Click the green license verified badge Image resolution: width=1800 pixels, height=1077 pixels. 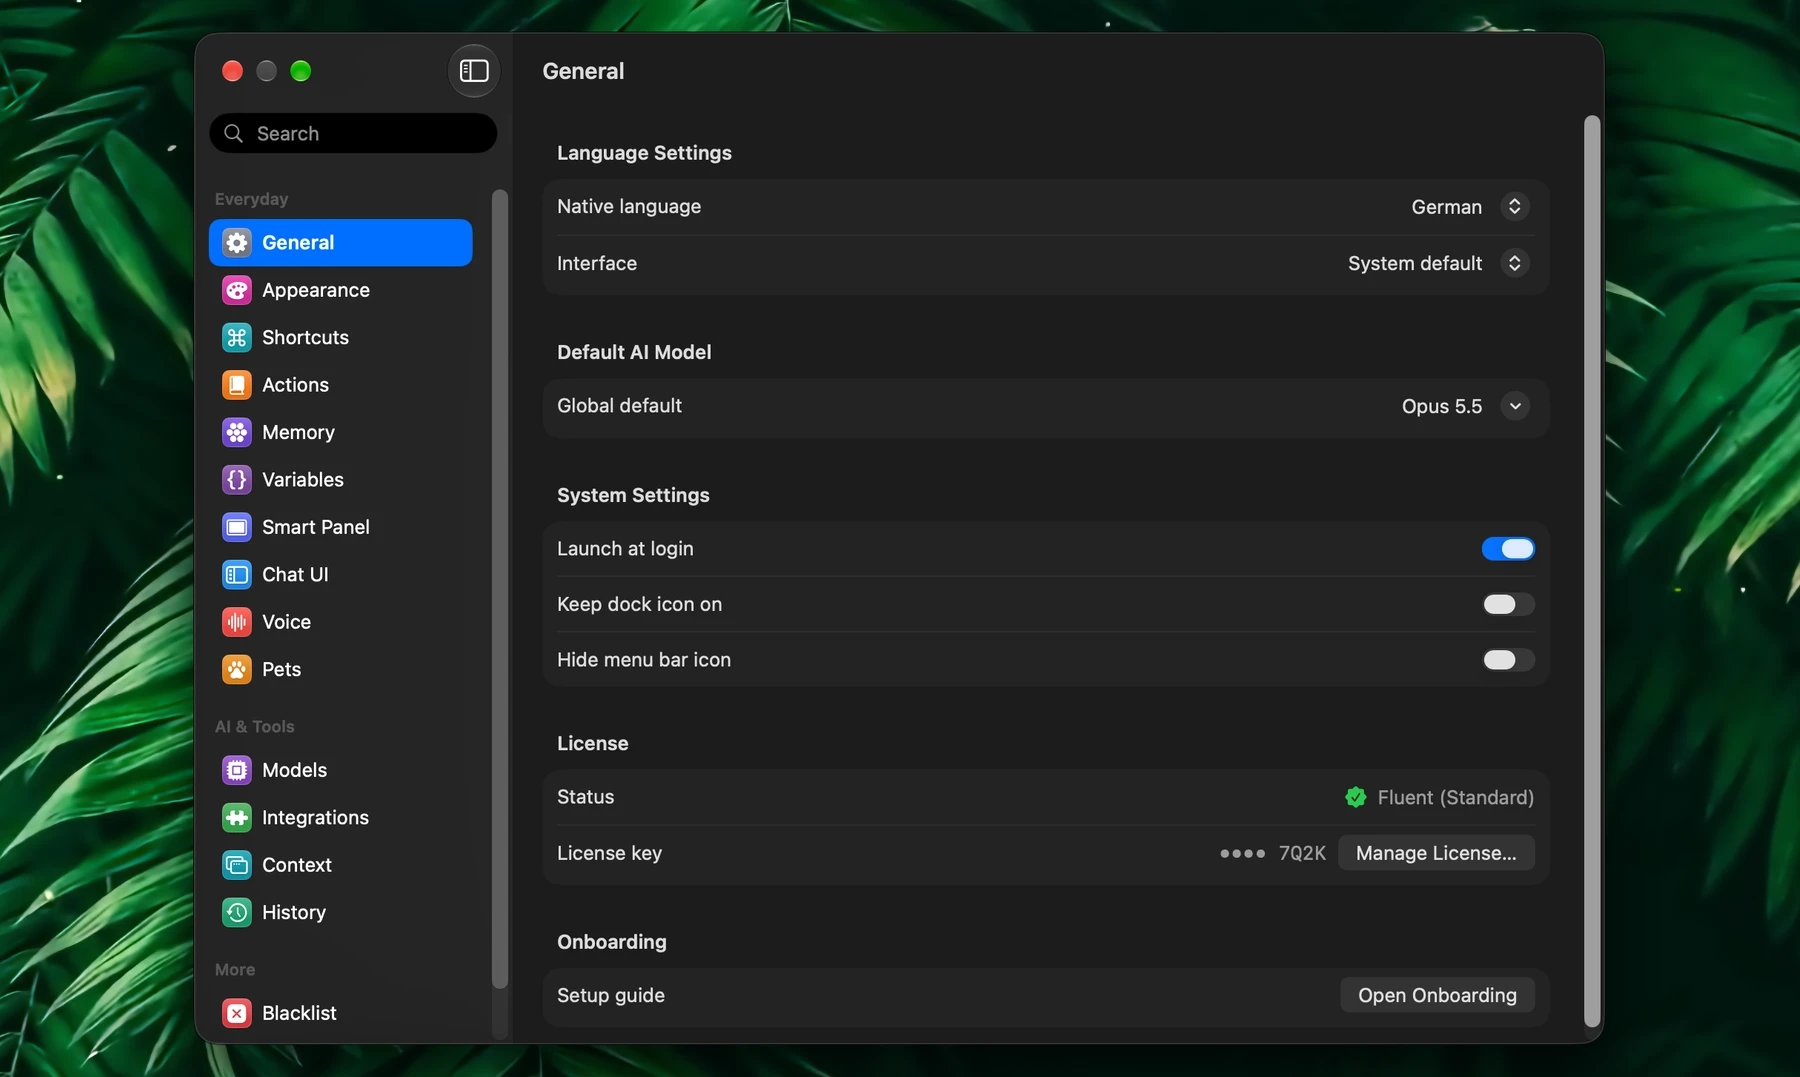pyautogui.click(x=1356, y=797)
